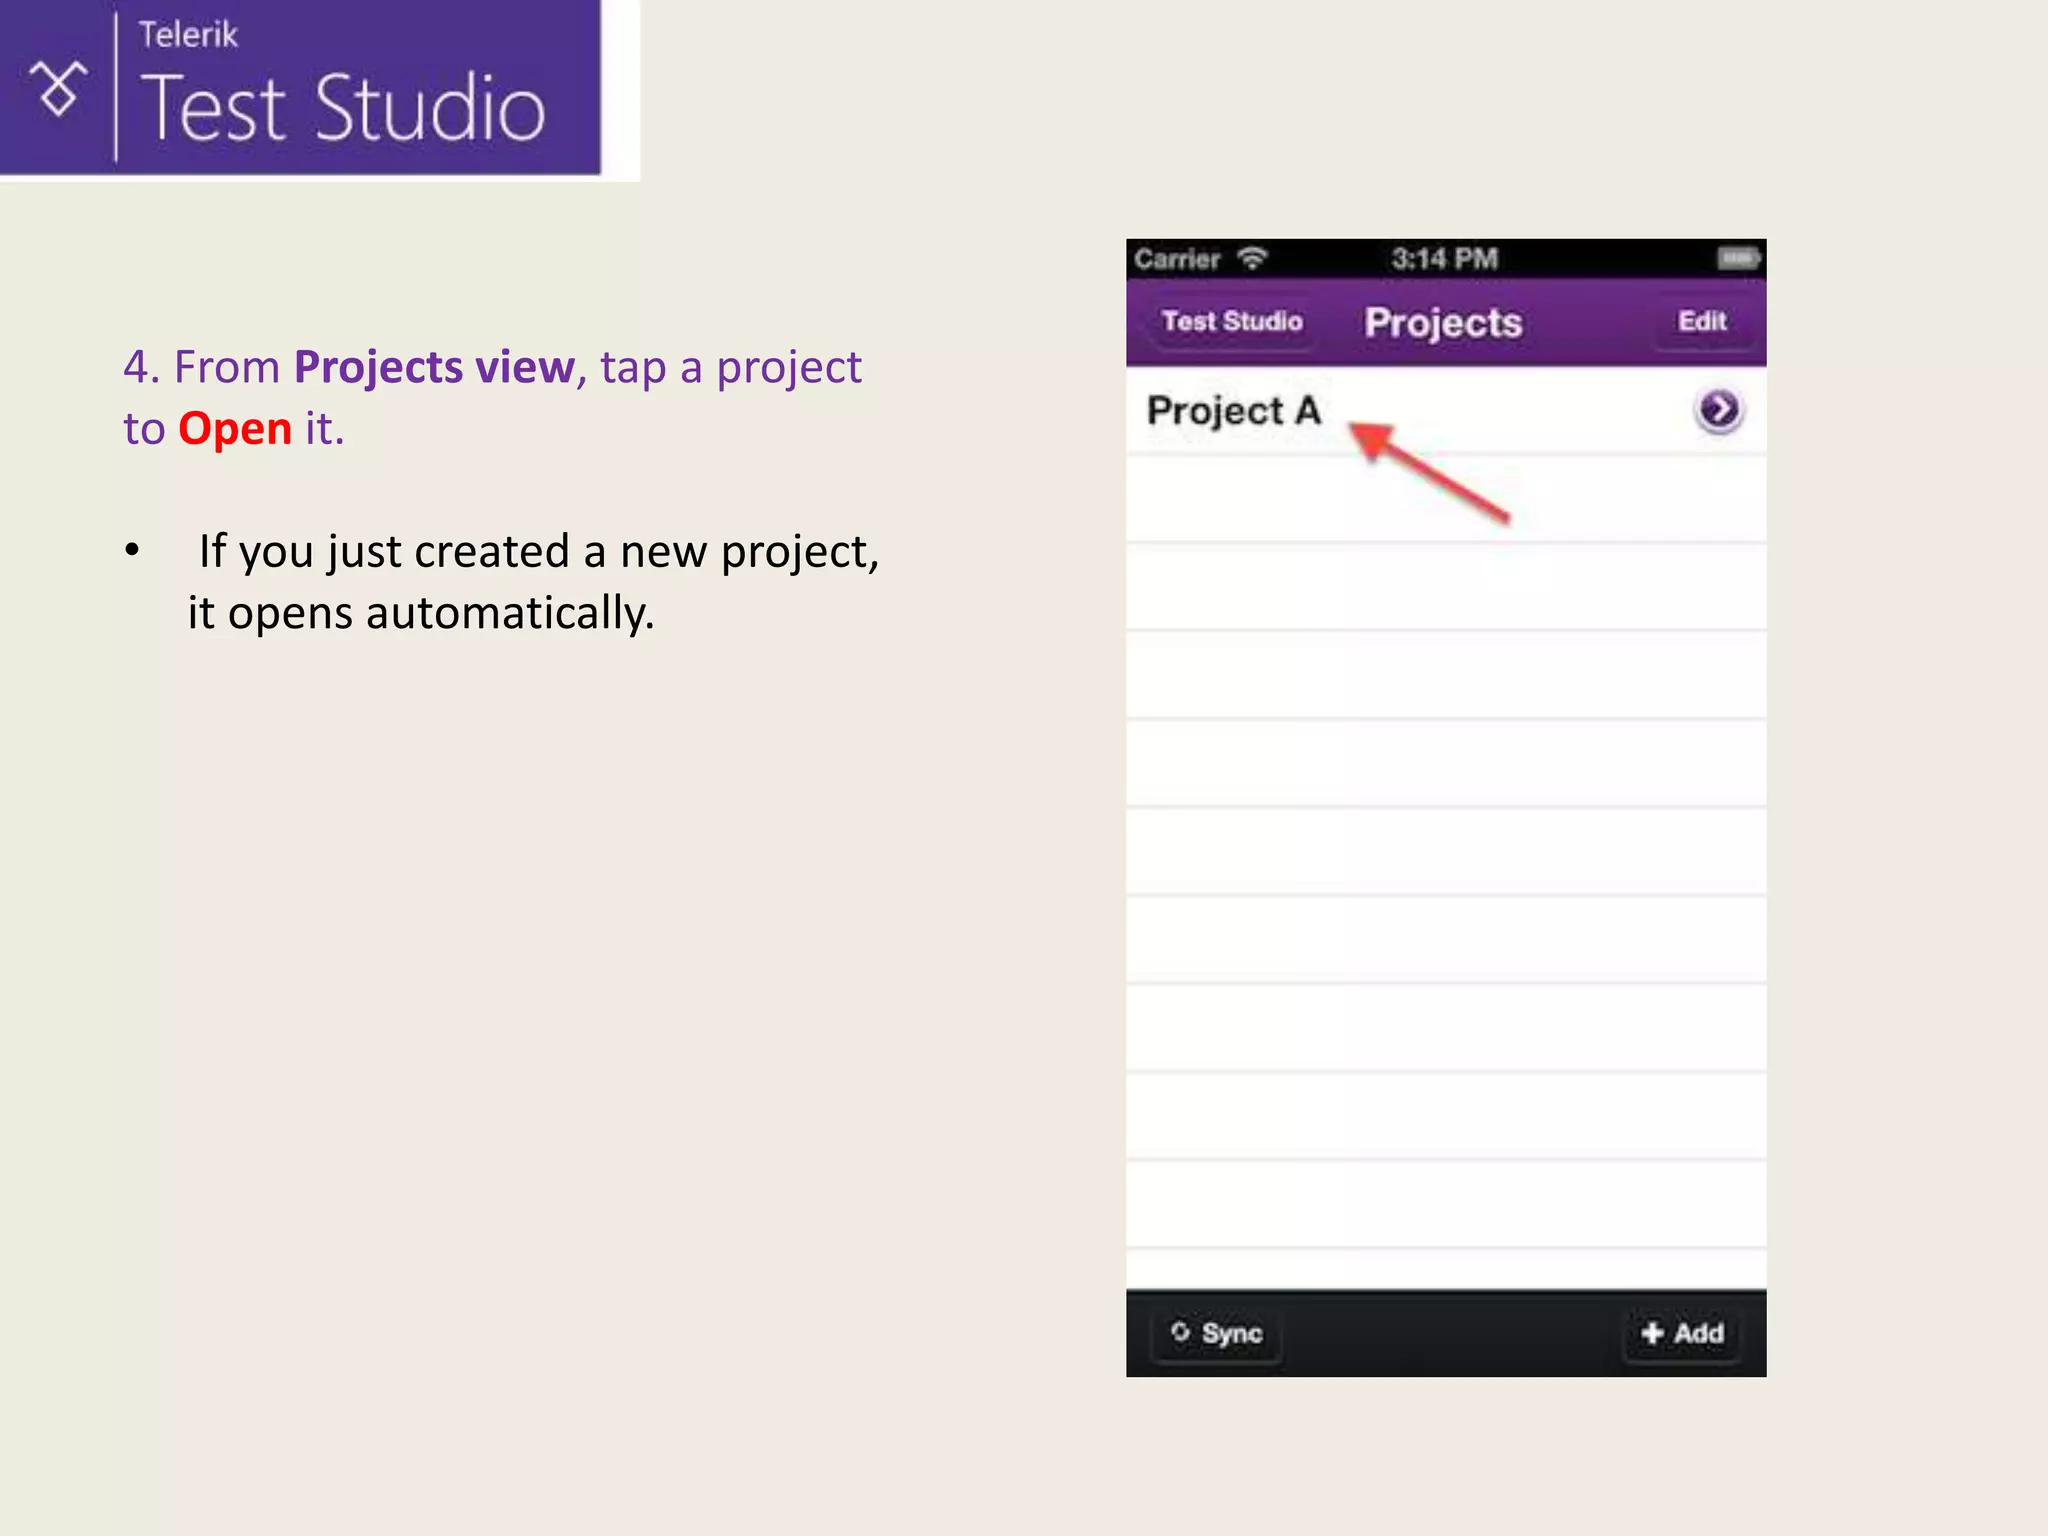Click the red Open word in the instructions
The width and height of the screenshot is (2048, 1536).
235,429
